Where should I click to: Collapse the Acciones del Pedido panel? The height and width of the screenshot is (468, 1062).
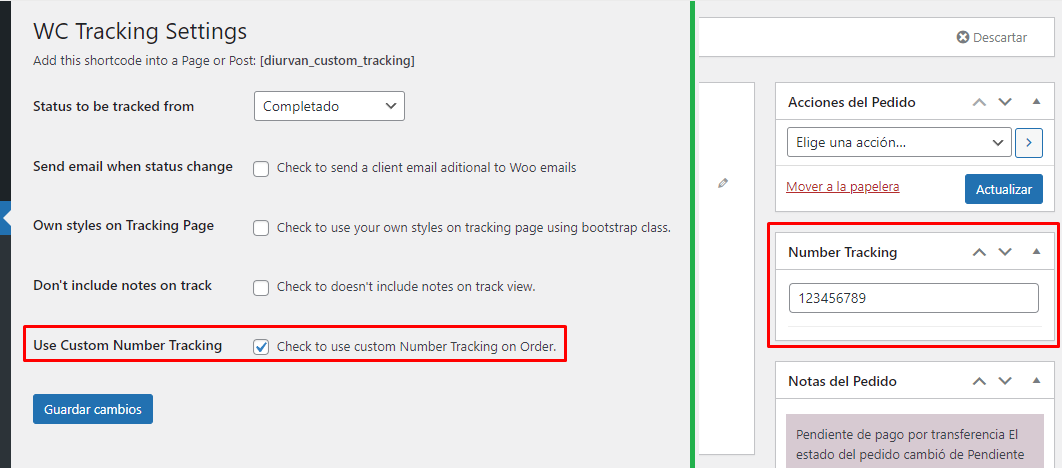(1036, 102)
